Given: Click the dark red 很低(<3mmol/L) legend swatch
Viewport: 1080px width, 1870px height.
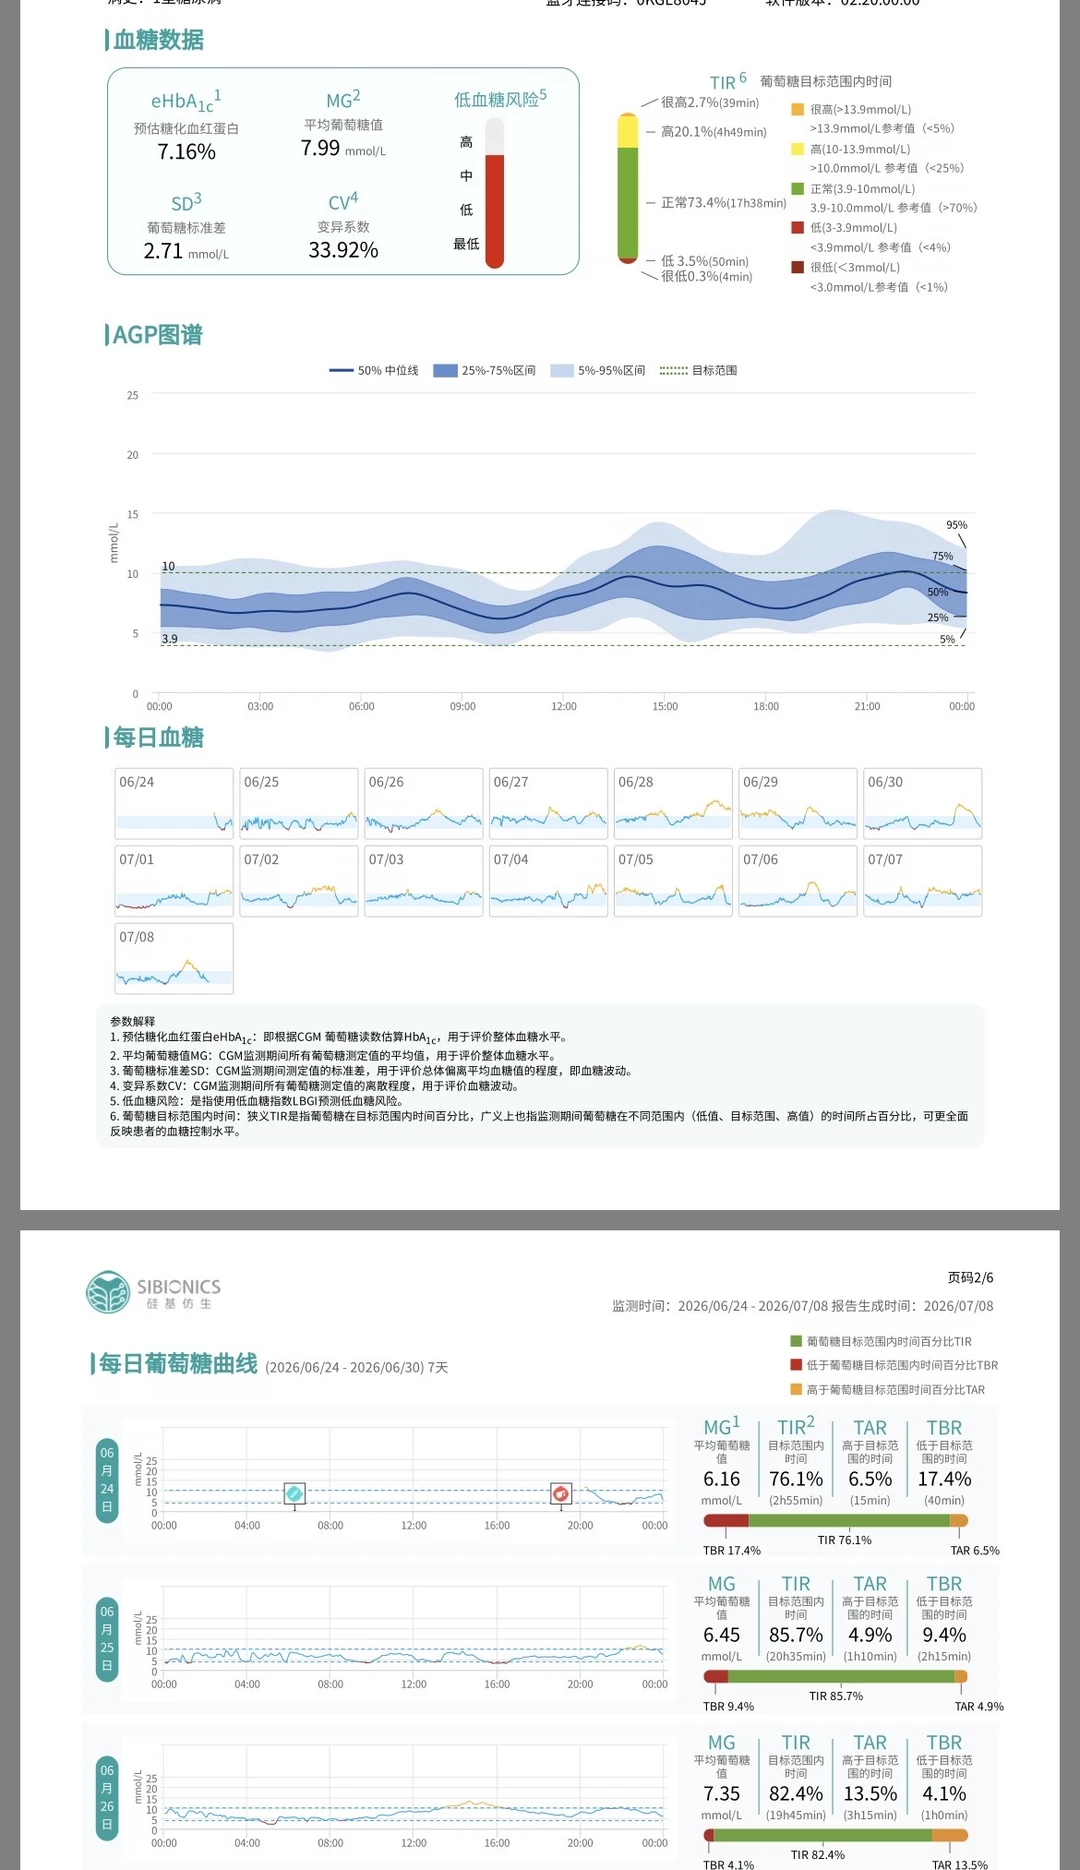Looking at the screenshot, I should [797, 267].
